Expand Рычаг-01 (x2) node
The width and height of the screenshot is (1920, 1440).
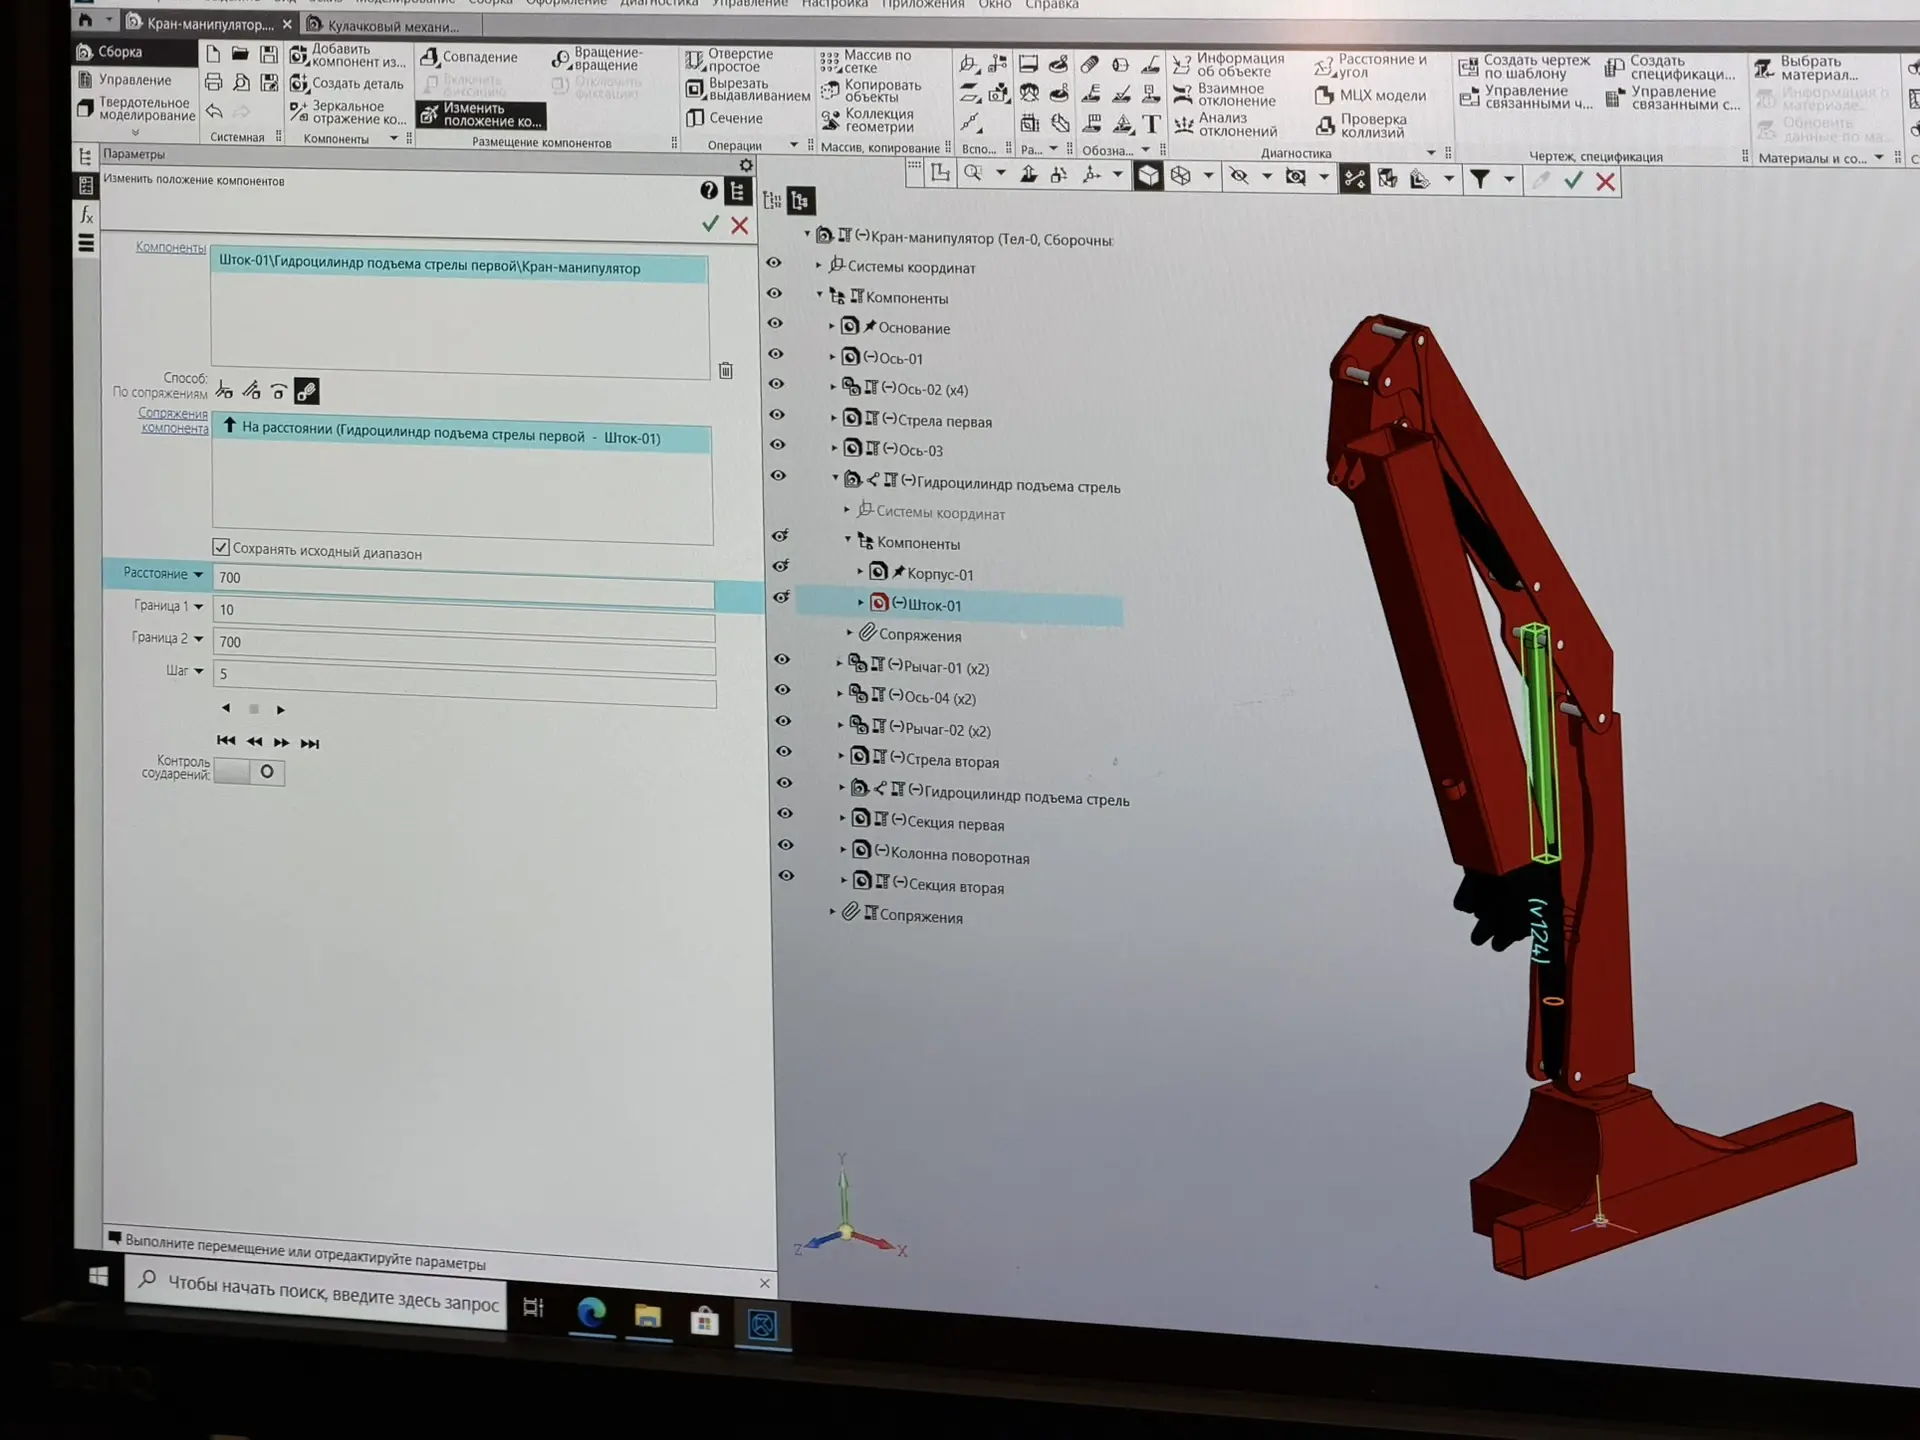click(x=840, y=663)
